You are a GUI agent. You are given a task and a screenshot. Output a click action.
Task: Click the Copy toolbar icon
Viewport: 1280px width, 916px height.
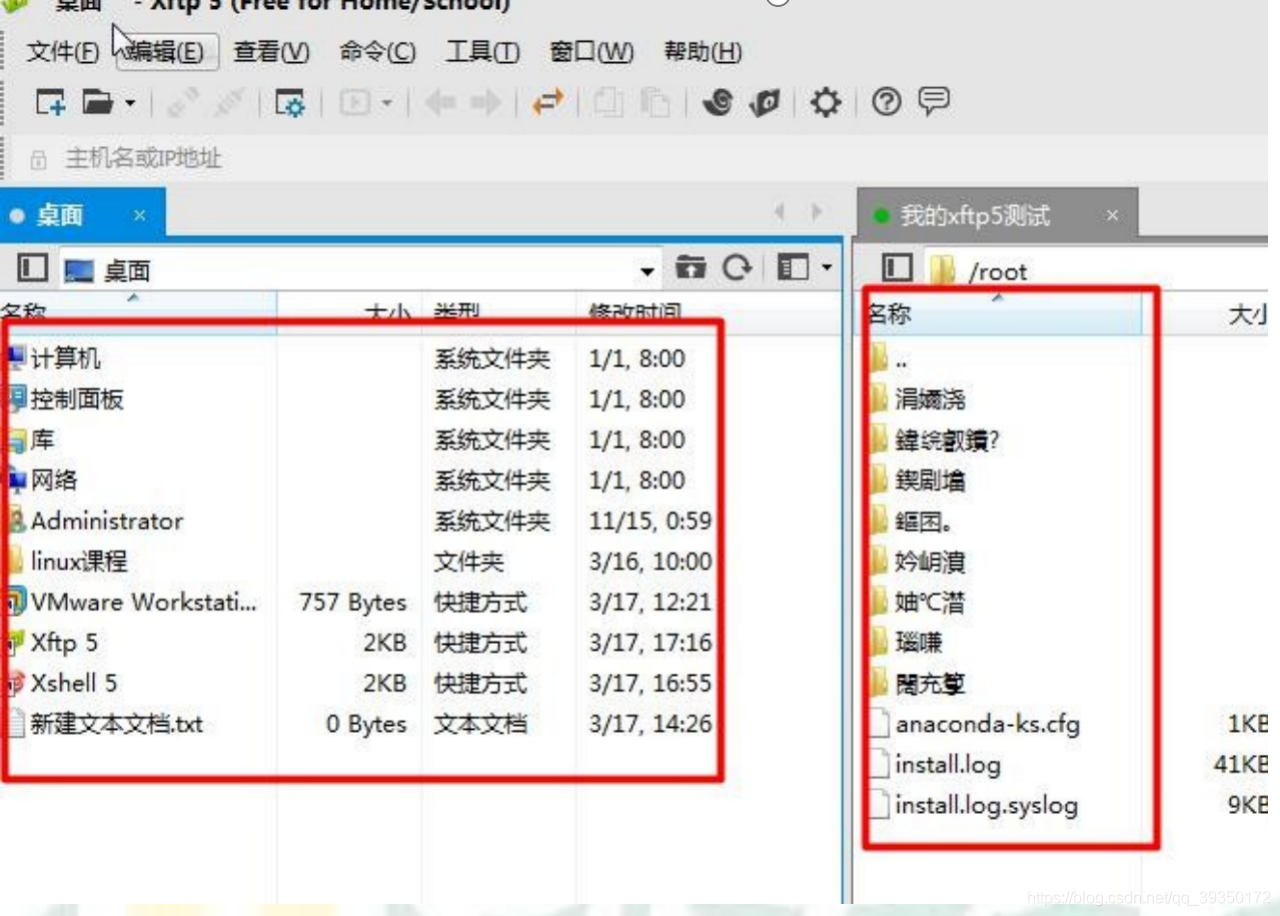(x=608, y=102)
